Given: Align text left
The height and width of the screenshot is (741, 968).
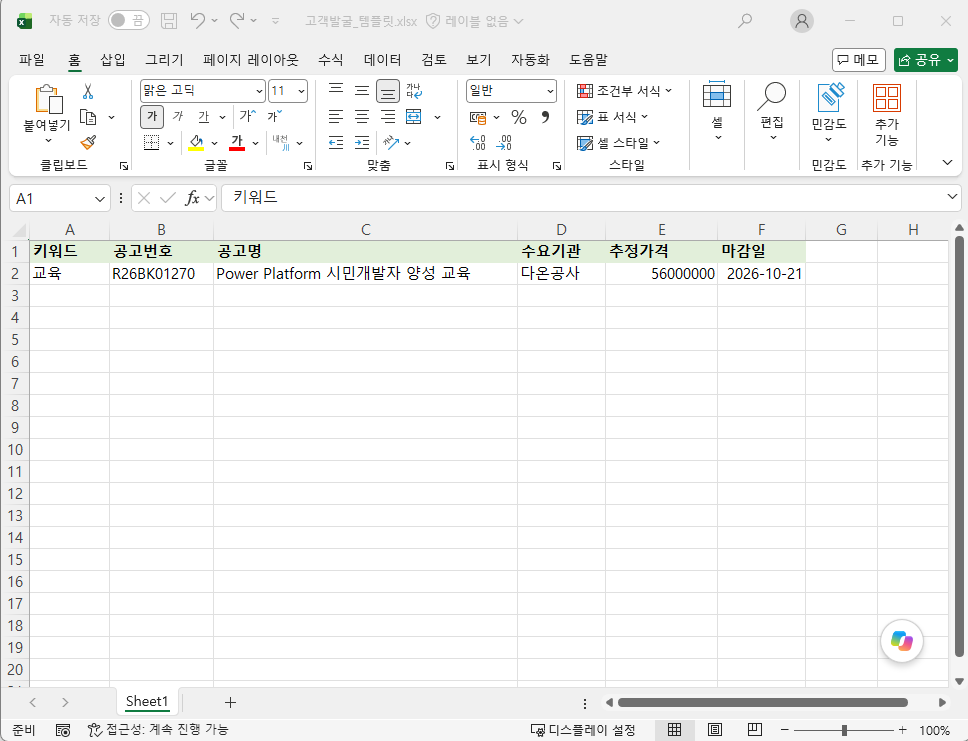Looking at the screenshot, I should click(x=336, y=117).
